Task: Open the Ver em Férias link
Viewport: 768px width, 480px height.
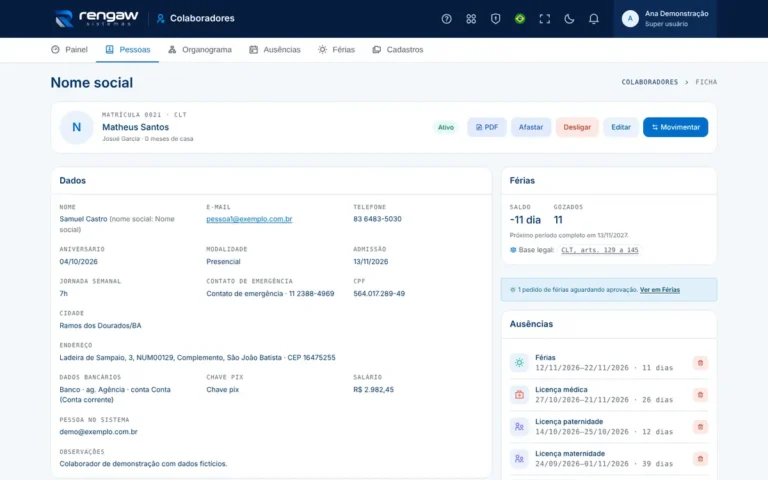Action: point(660,289)
